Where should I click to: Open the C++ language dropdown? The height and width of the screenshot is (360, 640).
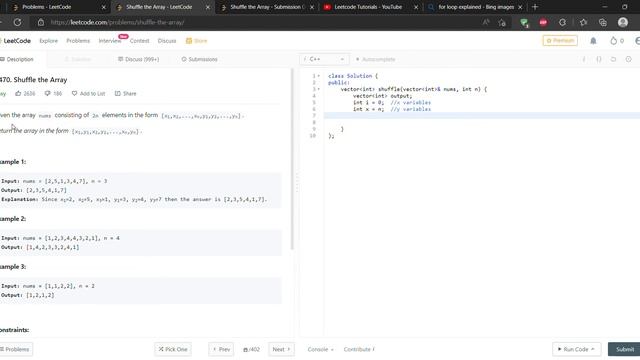point(324,59)
